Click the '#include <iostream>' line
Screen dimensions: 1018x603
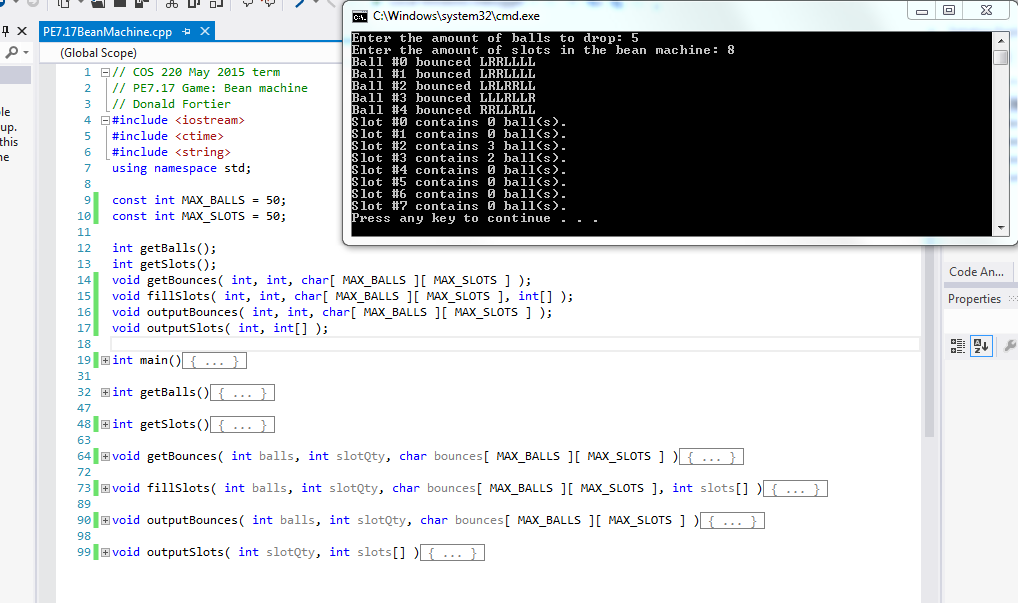[178, 120]
